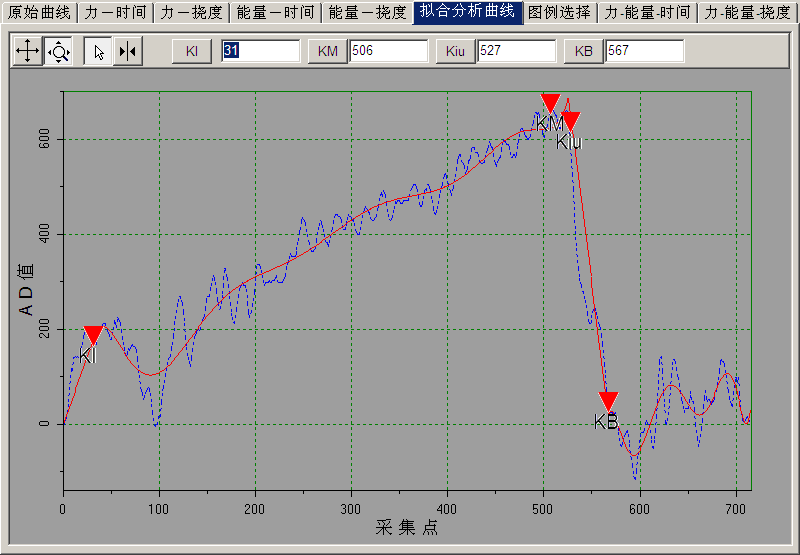Viewport: 800px width, 555px height.
Task: Select the KB value field showing 567
Action: point(644,51)
